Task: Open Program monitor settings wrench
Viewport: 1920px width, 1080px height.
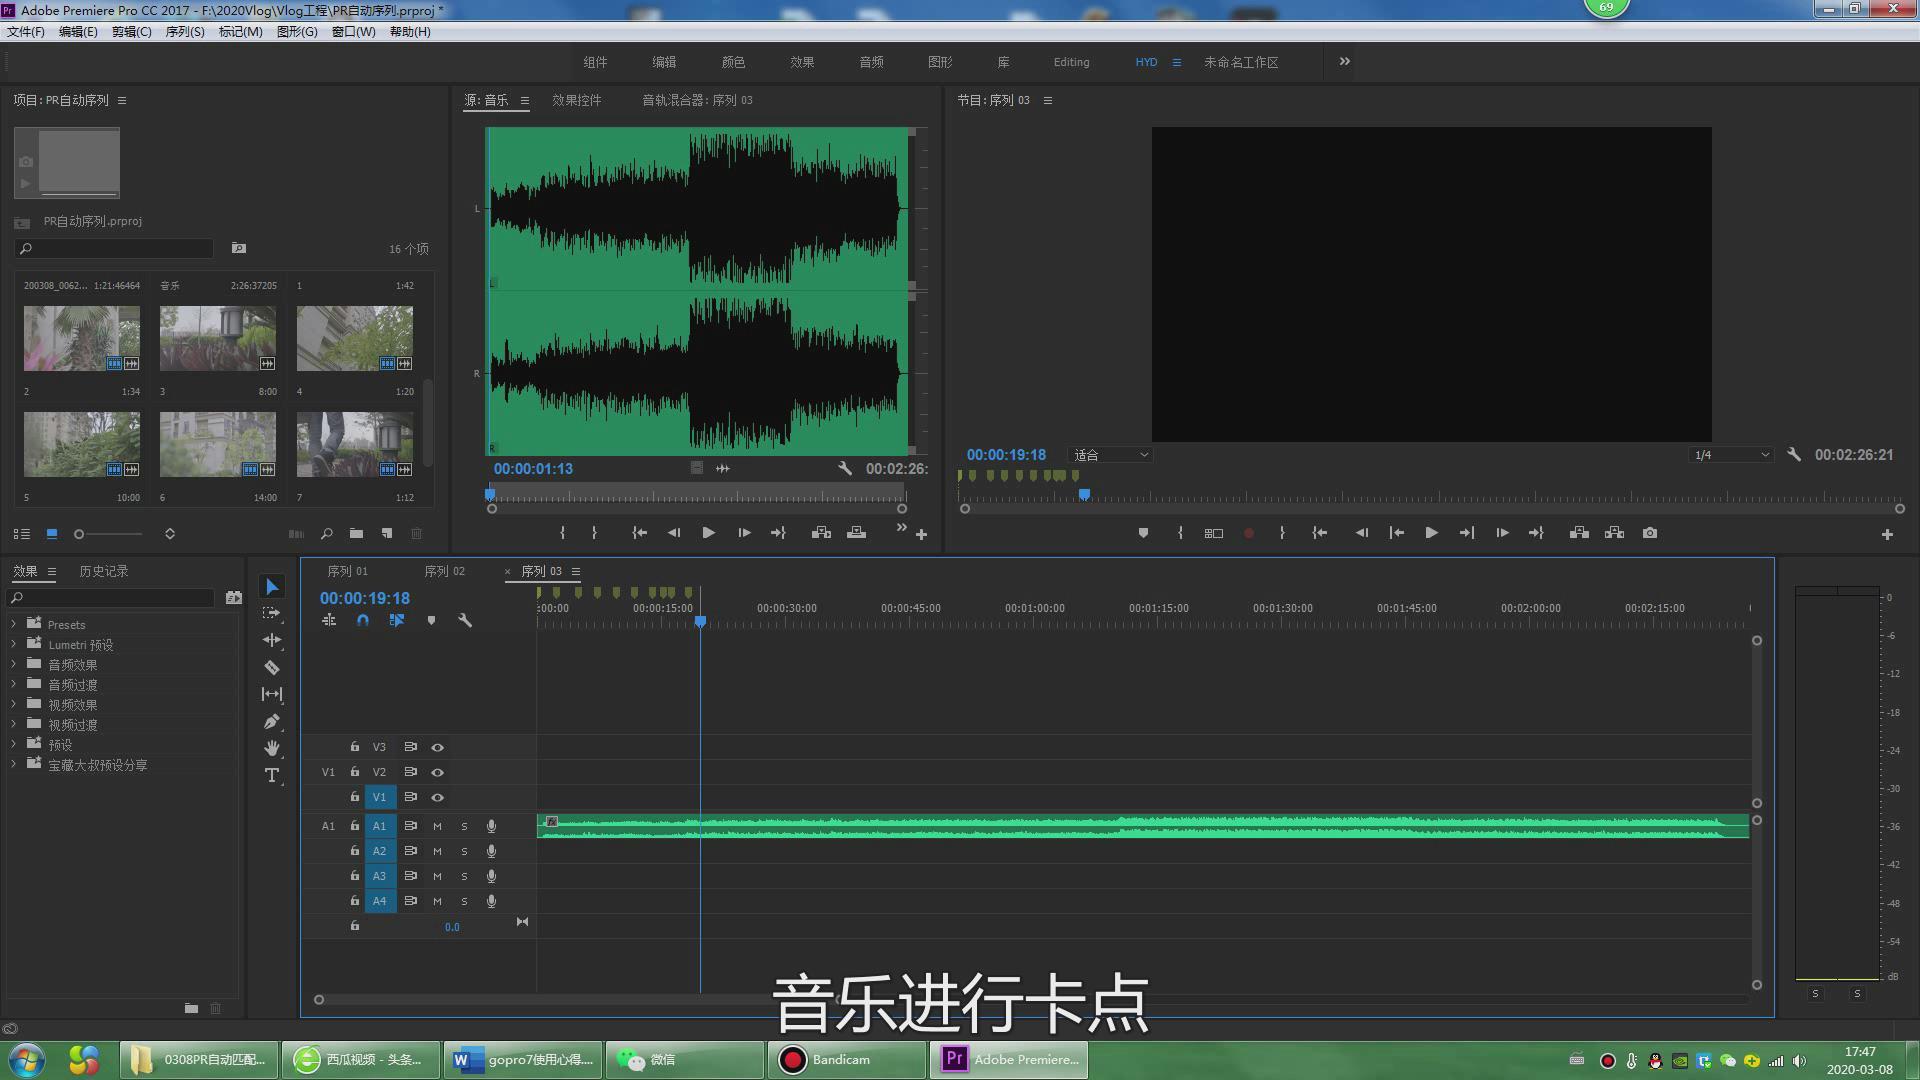Action: pos(1794,454)
